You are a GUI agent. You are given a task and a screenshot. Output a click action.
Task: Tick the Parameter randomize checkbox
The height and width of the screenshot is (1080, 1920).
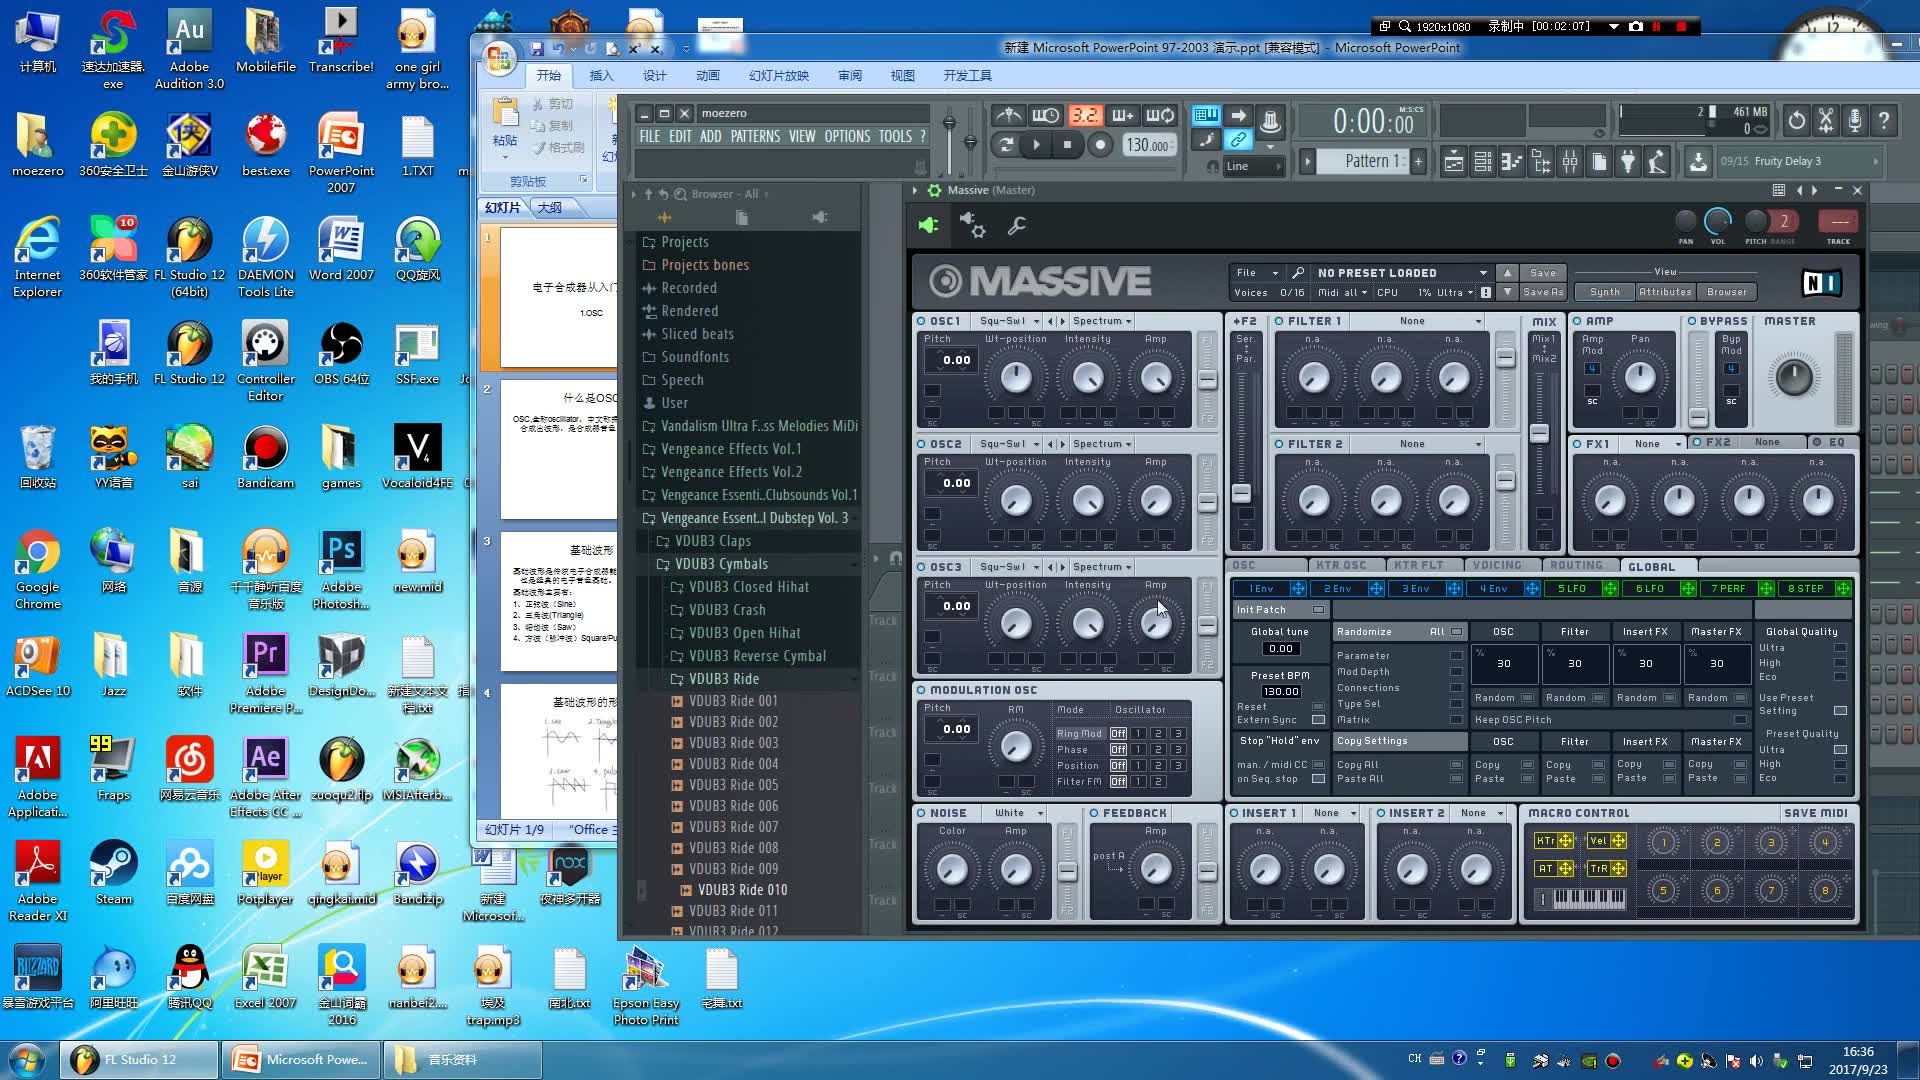pos(1456,656)
